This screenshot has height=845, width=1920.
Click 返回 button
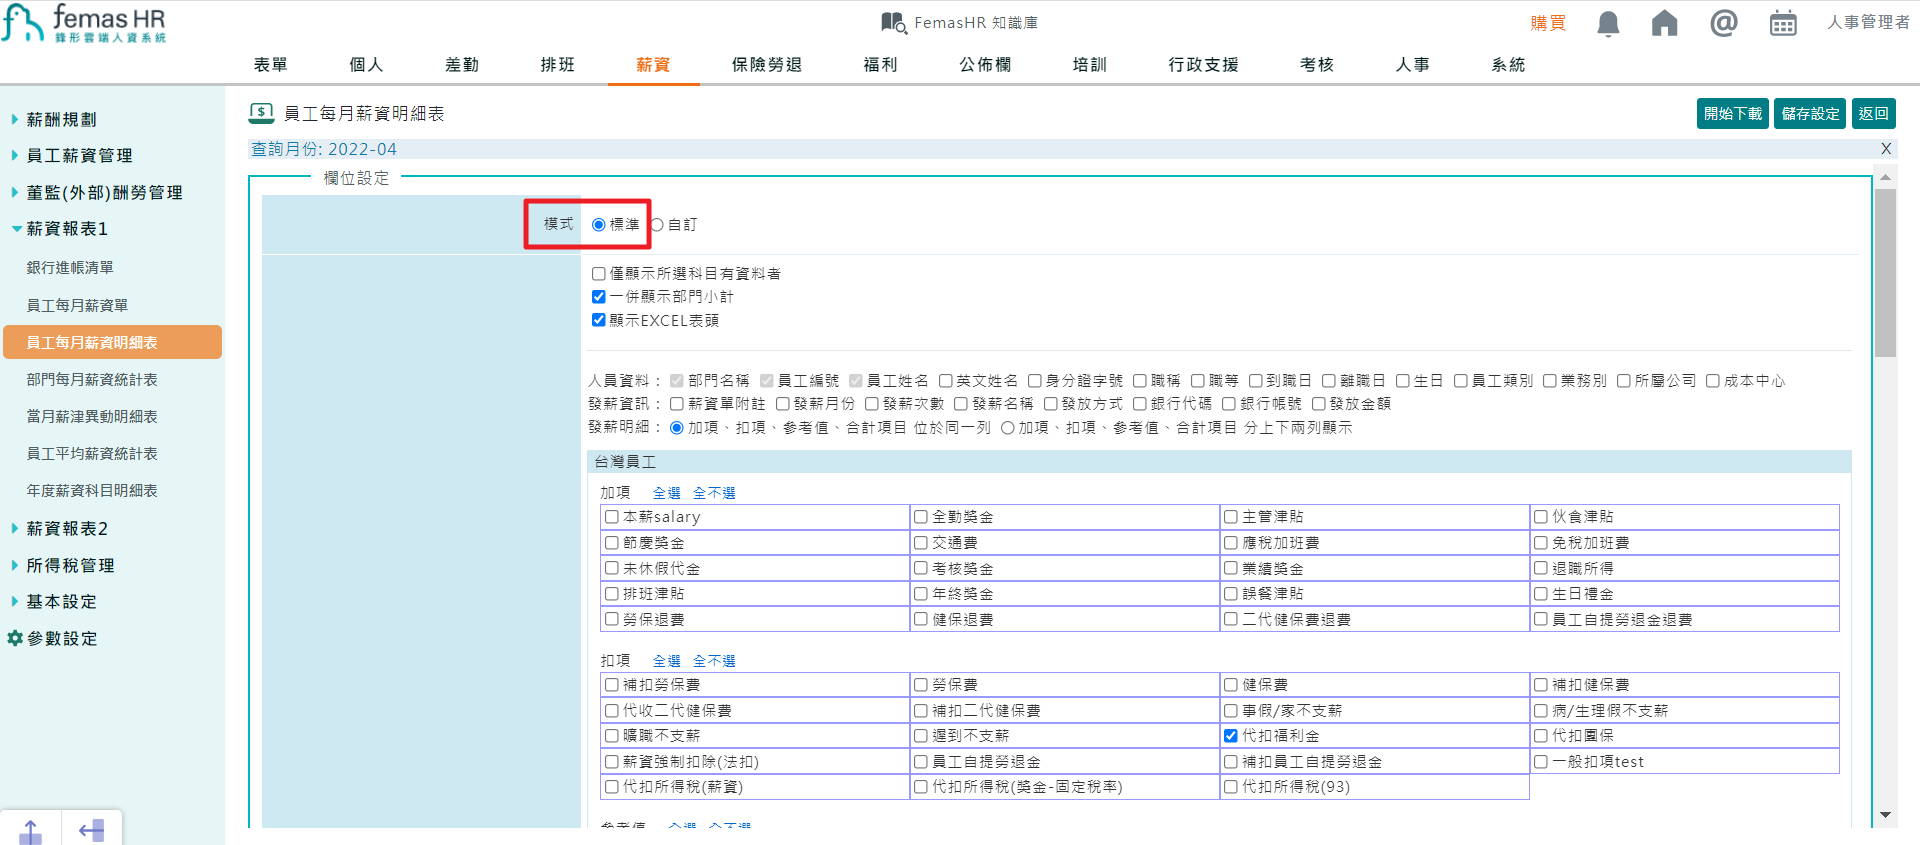pos(1873,113)
